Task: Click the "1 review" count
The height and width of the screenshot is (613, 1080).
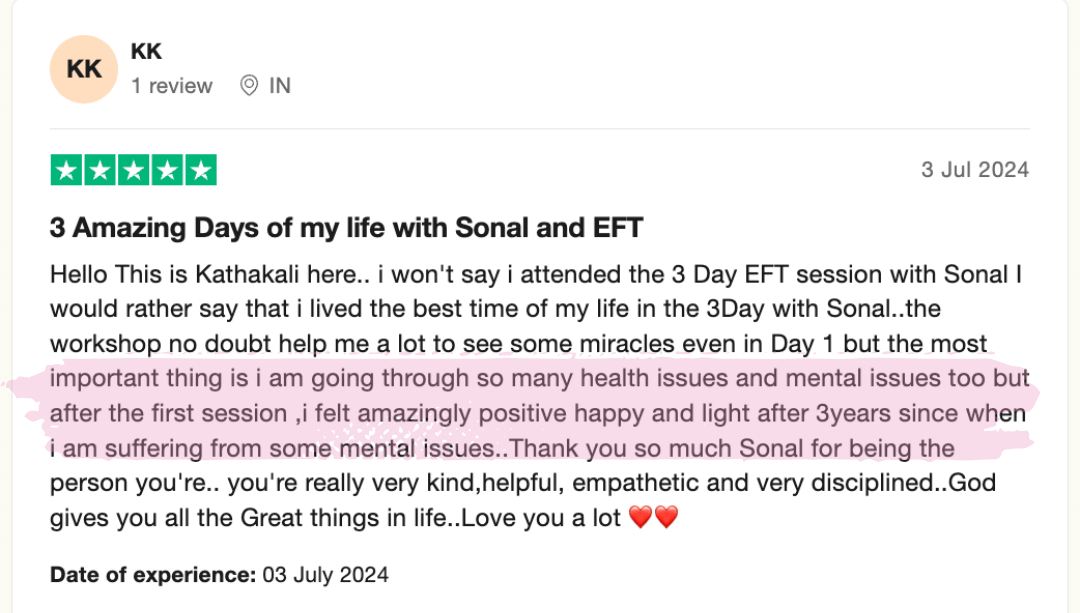Action: (172, 86)
